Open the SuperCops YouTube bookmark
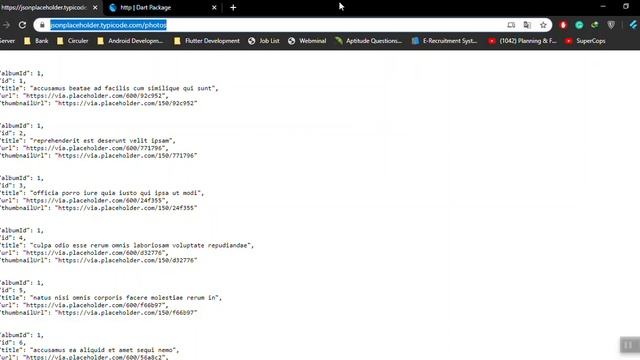This screenshot has height=360, width=640. [x=585, y=41]
